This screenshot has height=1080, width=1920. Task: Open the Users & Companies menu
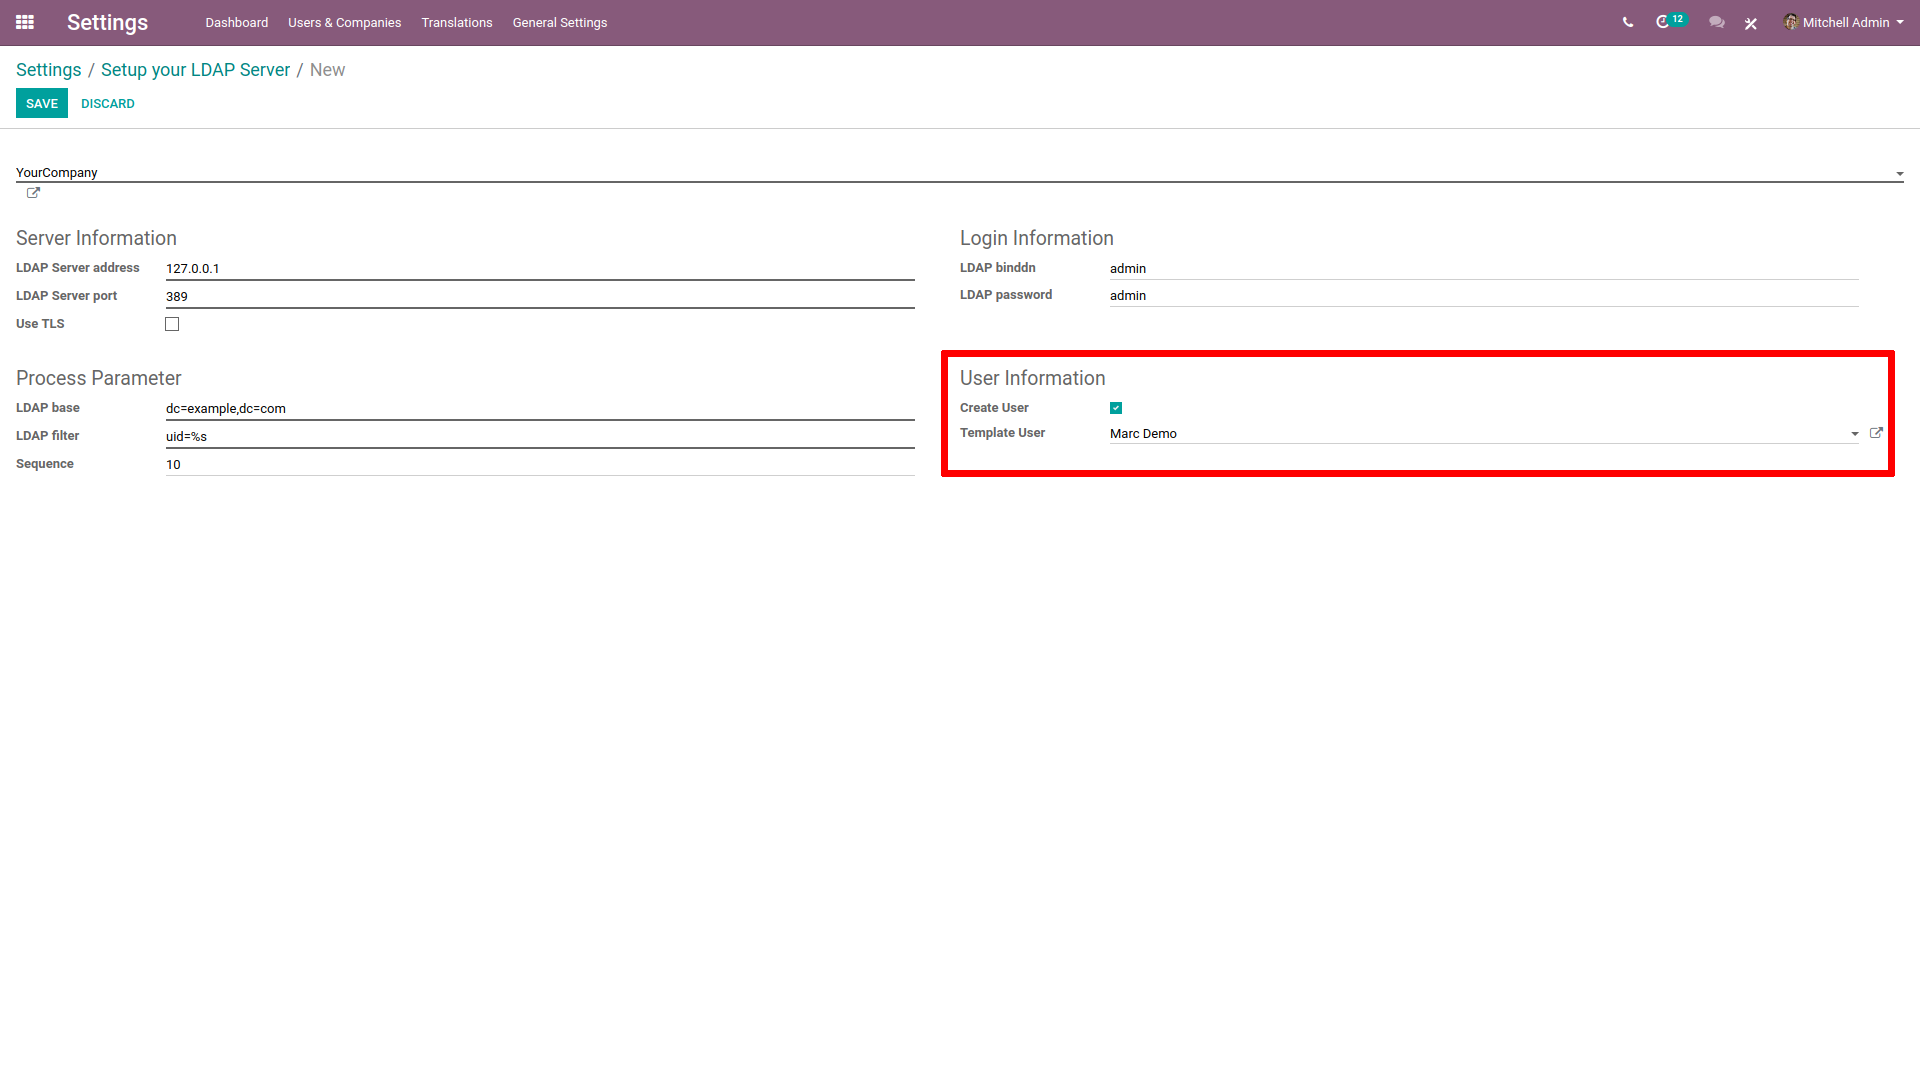(x=344, y=22)
